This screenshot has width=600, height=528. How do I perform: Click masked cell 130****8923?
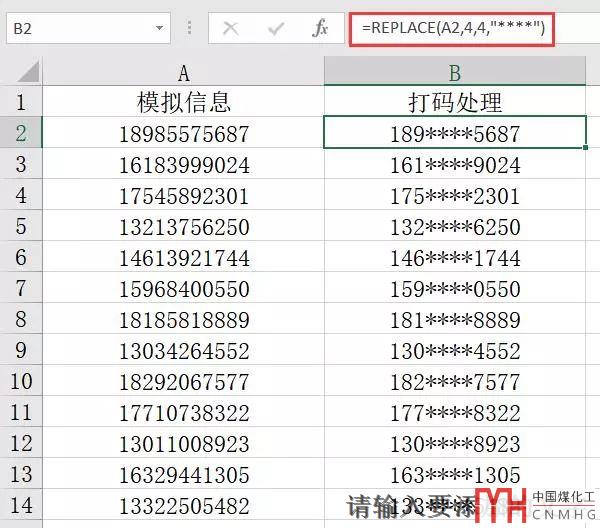click(455, 442)
